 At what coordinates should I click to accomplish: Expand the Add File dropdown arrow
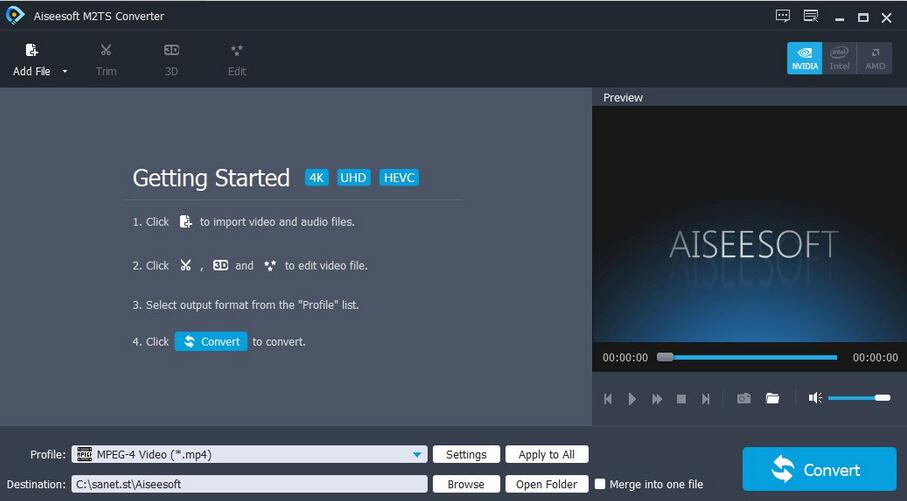pos(65,71)
